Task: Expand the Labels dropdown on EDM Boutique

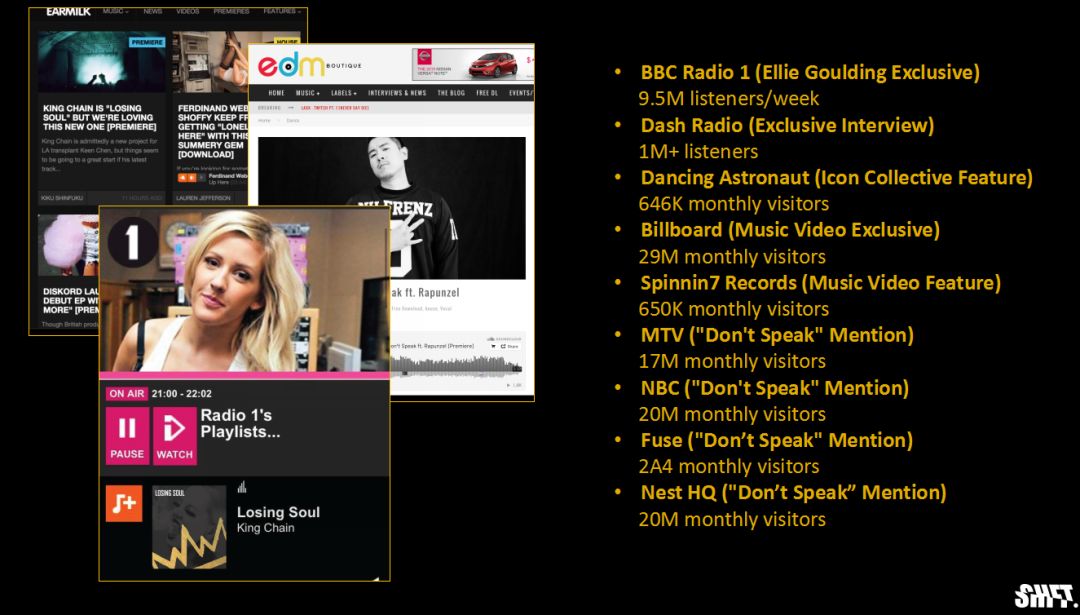Action: 344,93
